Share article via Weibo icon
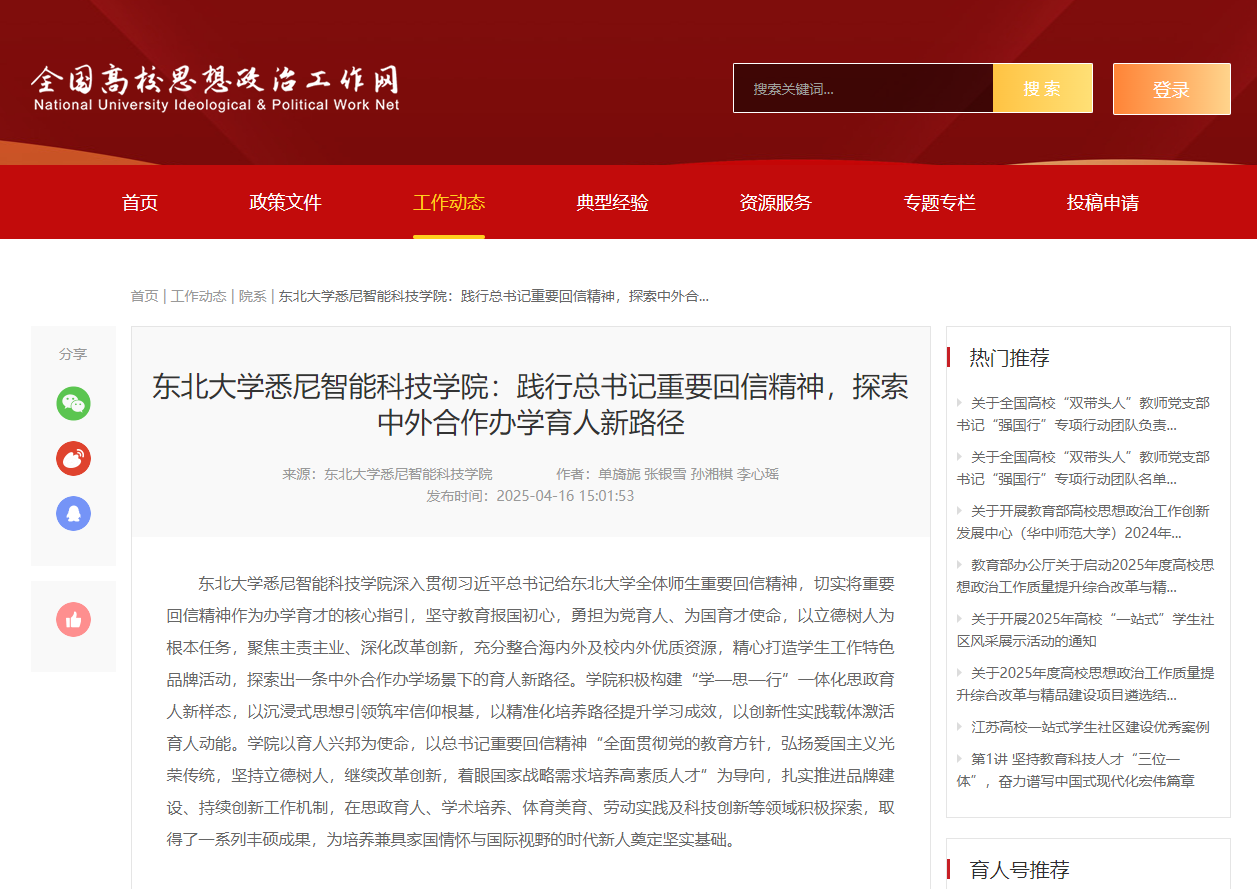 click(x=73, y=459)
